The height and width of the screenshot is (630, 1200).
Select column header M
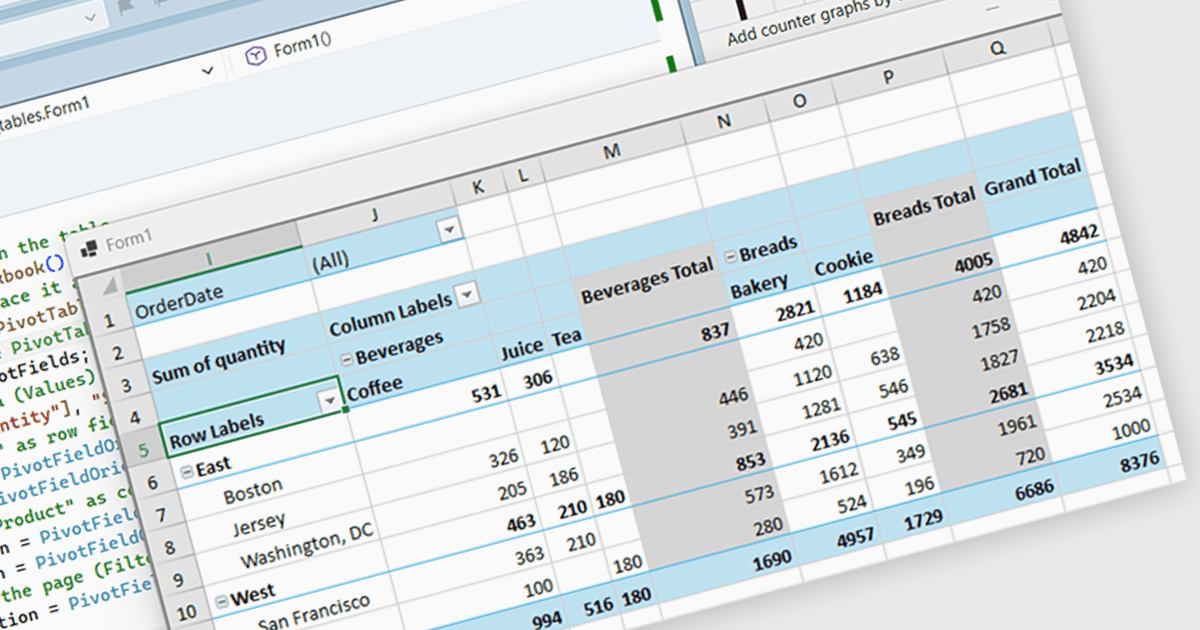(x=612, y=150)
